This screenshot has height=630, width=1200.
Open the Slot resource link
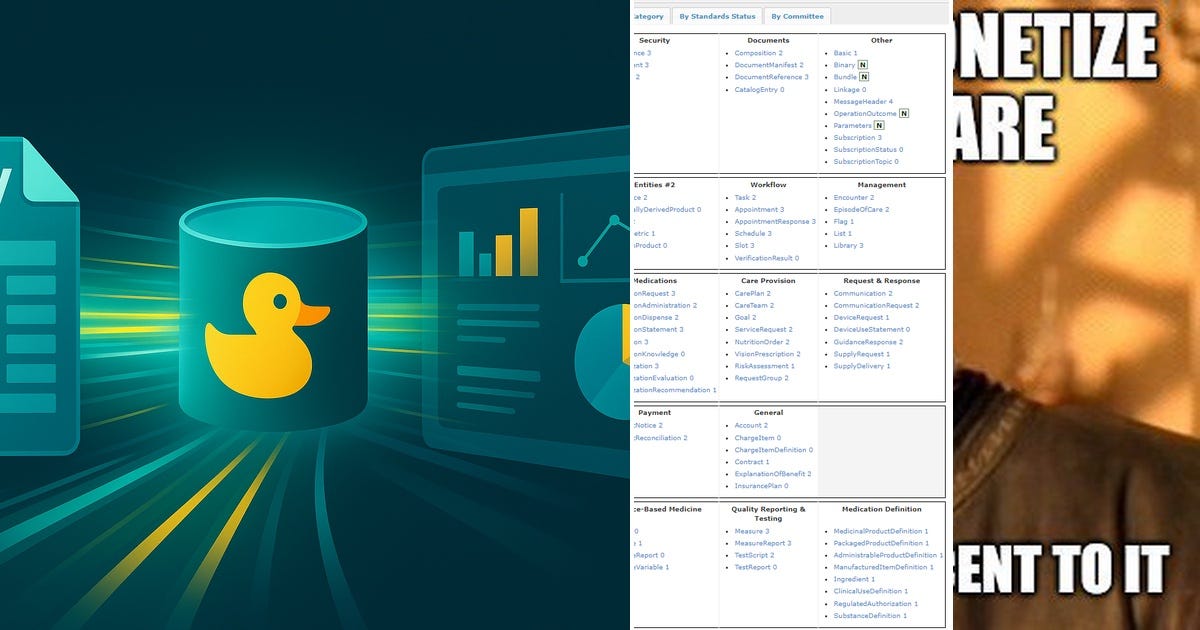pyautogui.click(x=742, y=246)
